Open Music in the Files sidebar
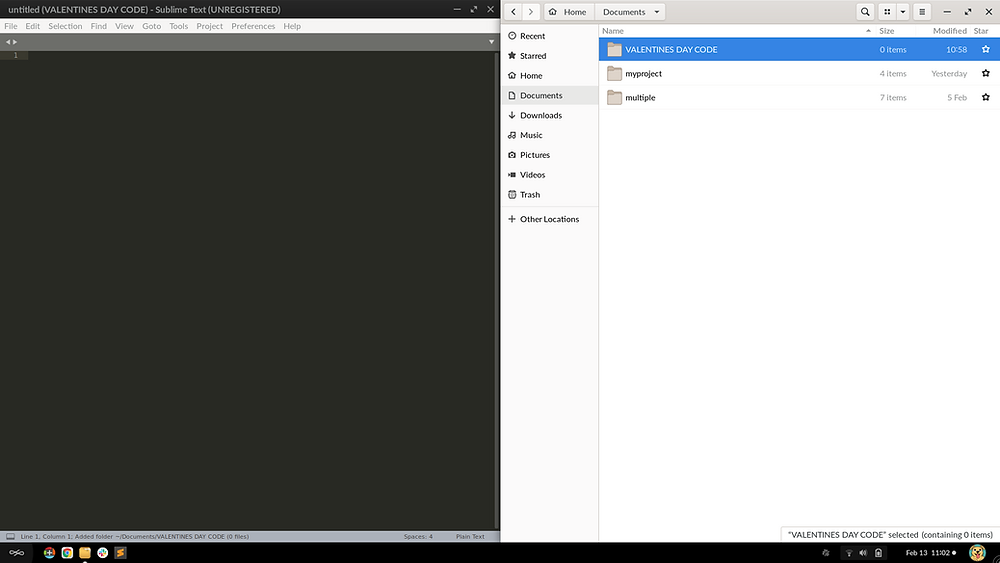1000x563 pixels. click(550, 135)
